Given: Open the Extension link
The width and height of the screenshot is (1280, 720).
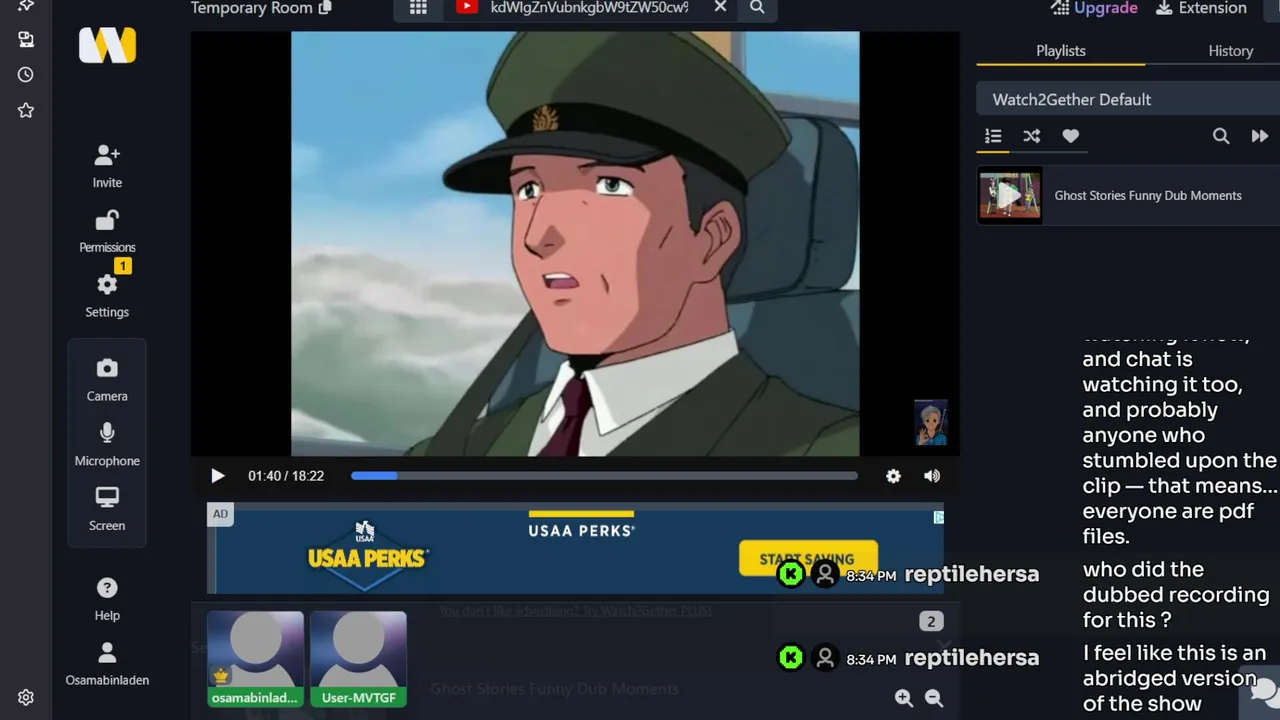Looking at the screenshot, I should coord(1201,8).
